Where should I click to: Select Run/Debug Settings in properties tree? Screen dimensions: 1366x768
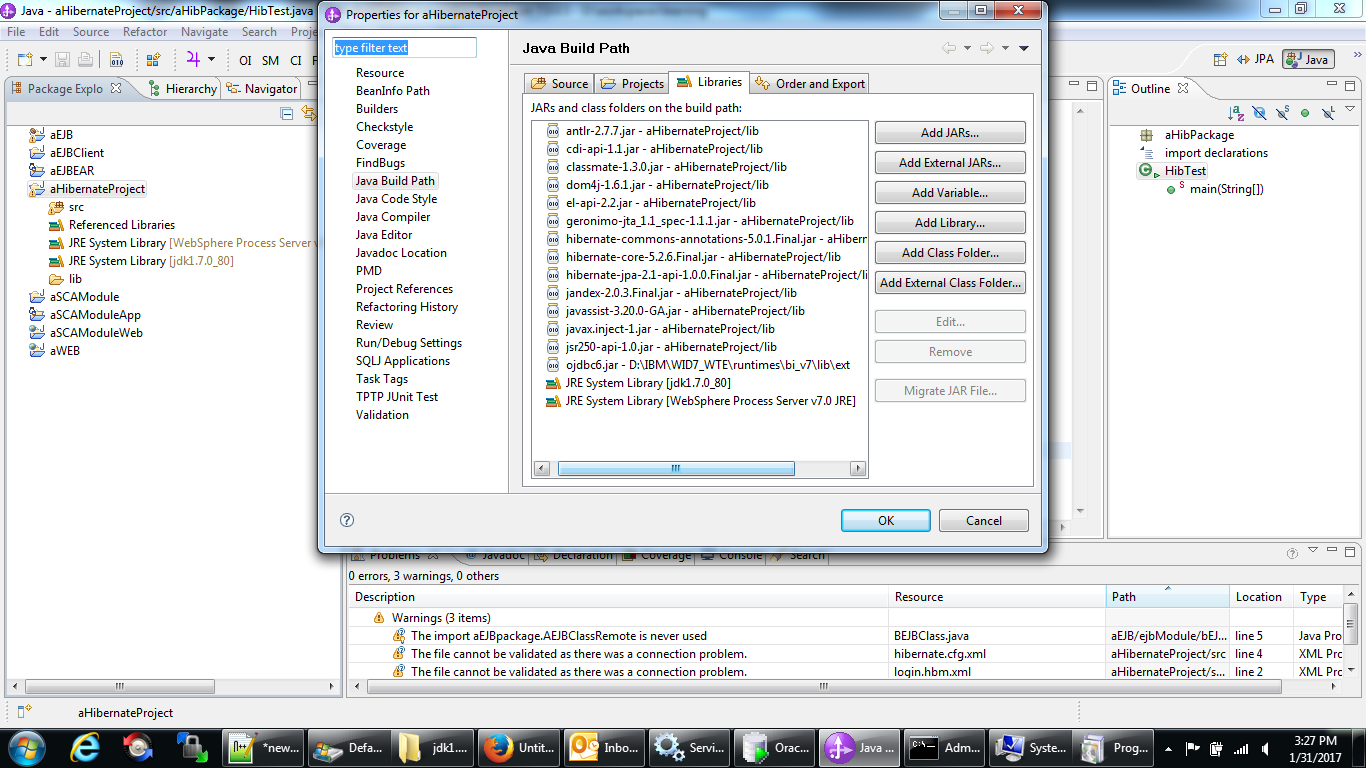409,343
